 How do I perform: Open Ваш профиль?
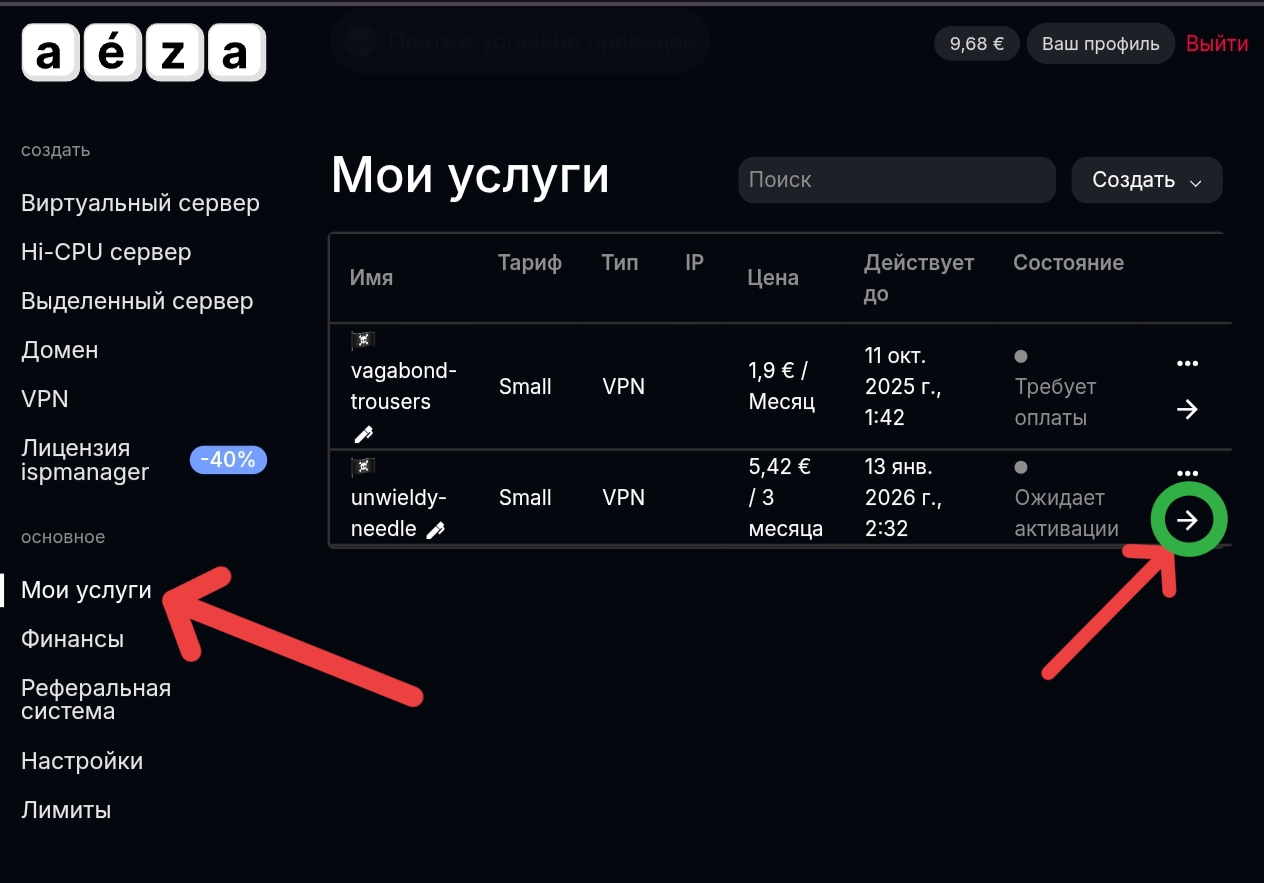(x=1100, y=44)
